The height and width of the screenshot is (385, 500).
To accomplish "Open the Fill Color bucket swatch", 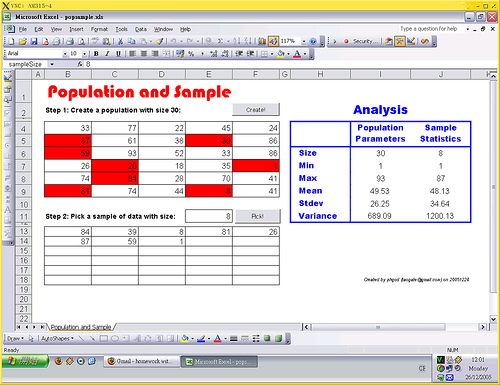I will pos(281,54).
